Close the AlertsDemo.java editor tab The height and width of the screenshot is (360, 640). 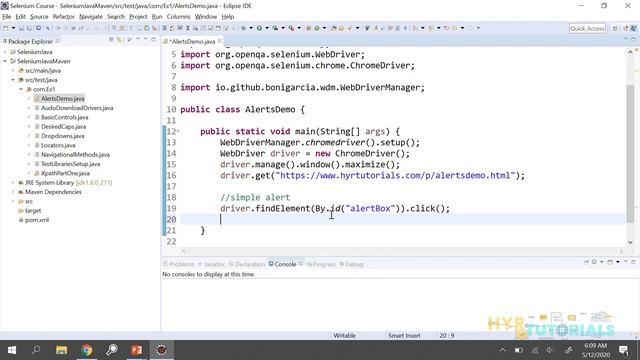tap(220, 41)
